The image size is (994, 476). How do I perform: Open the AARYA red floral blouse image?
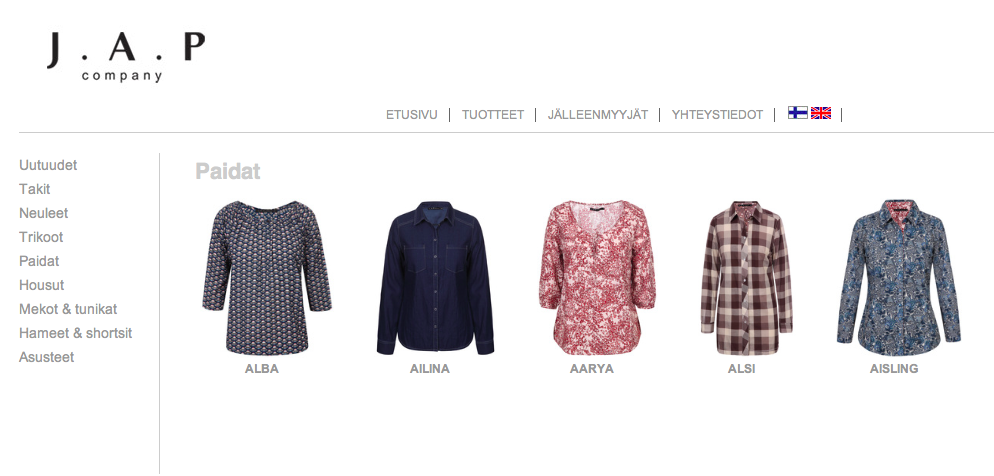tap(597, 278)
